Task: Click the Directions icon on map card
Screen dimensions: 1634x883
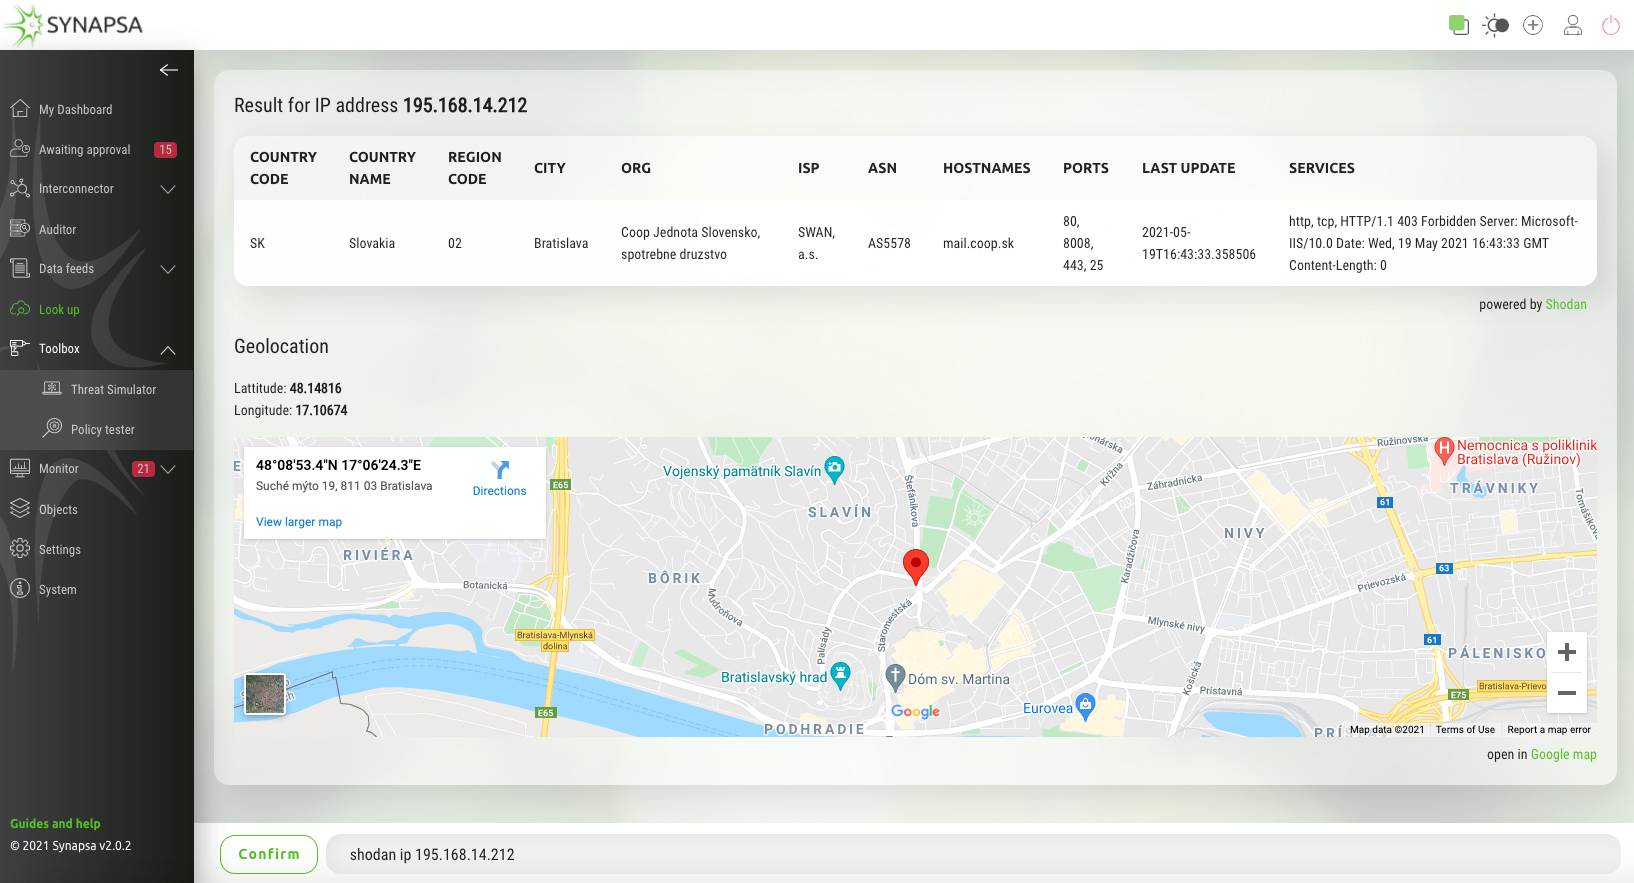Action: tap(500, 469)
